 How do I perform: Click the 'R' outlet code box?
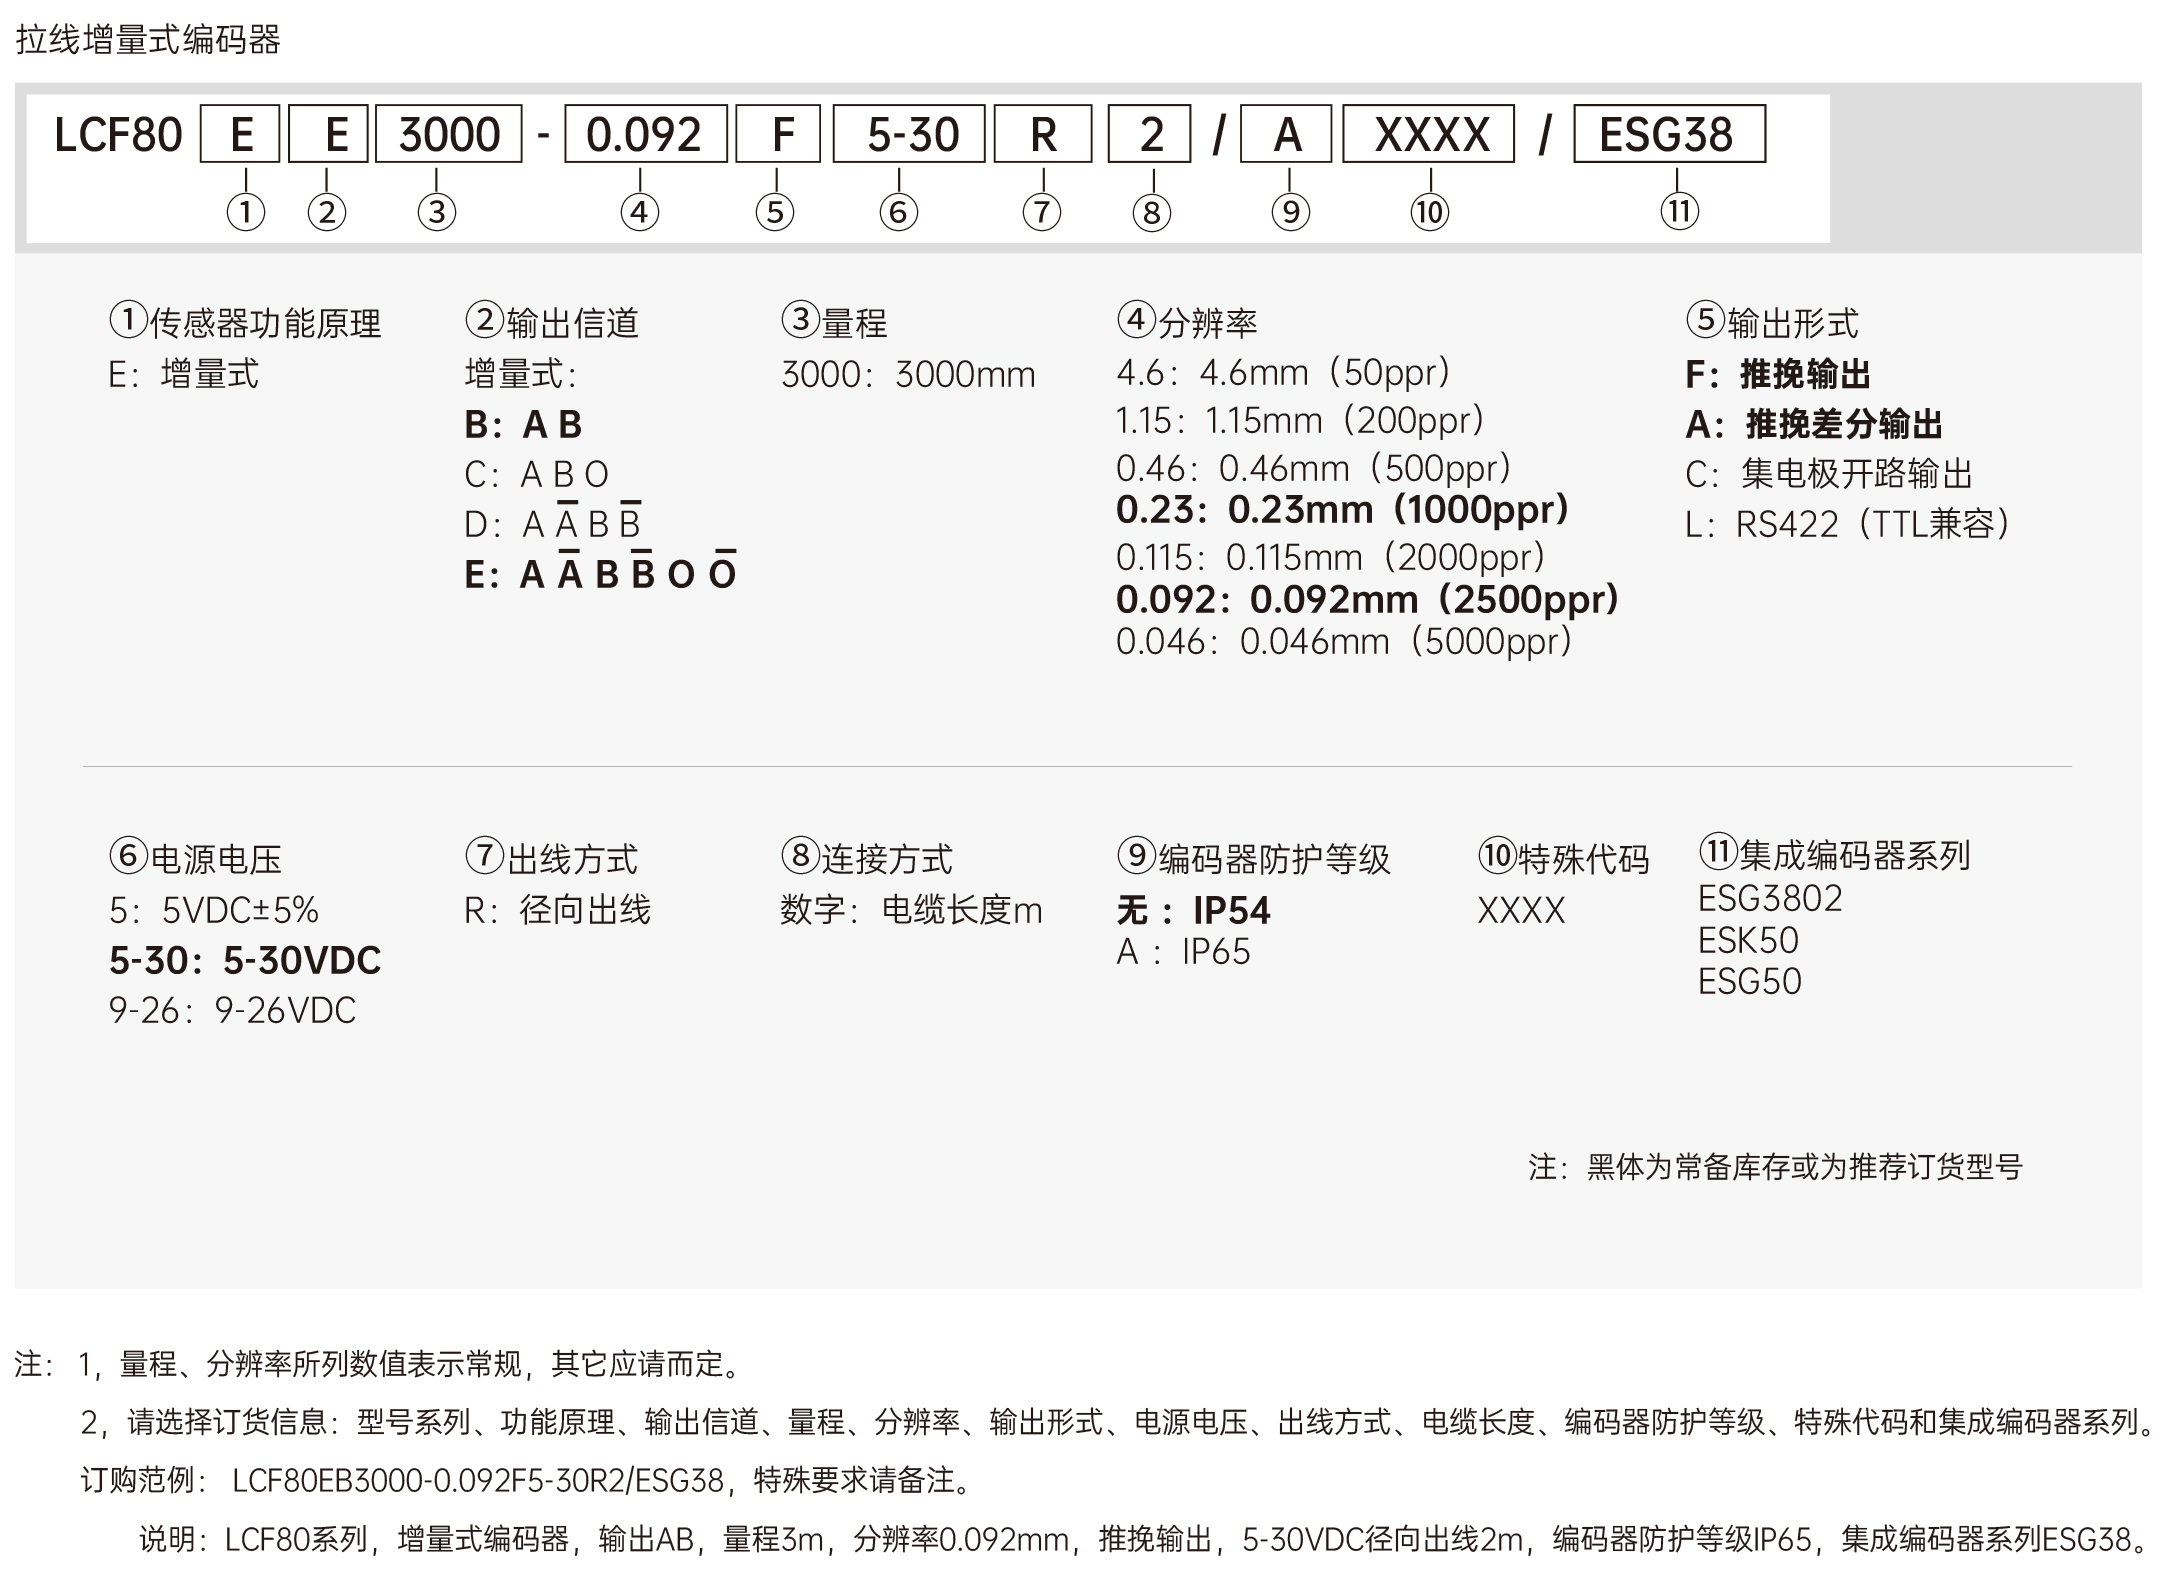pos(1043,134)
